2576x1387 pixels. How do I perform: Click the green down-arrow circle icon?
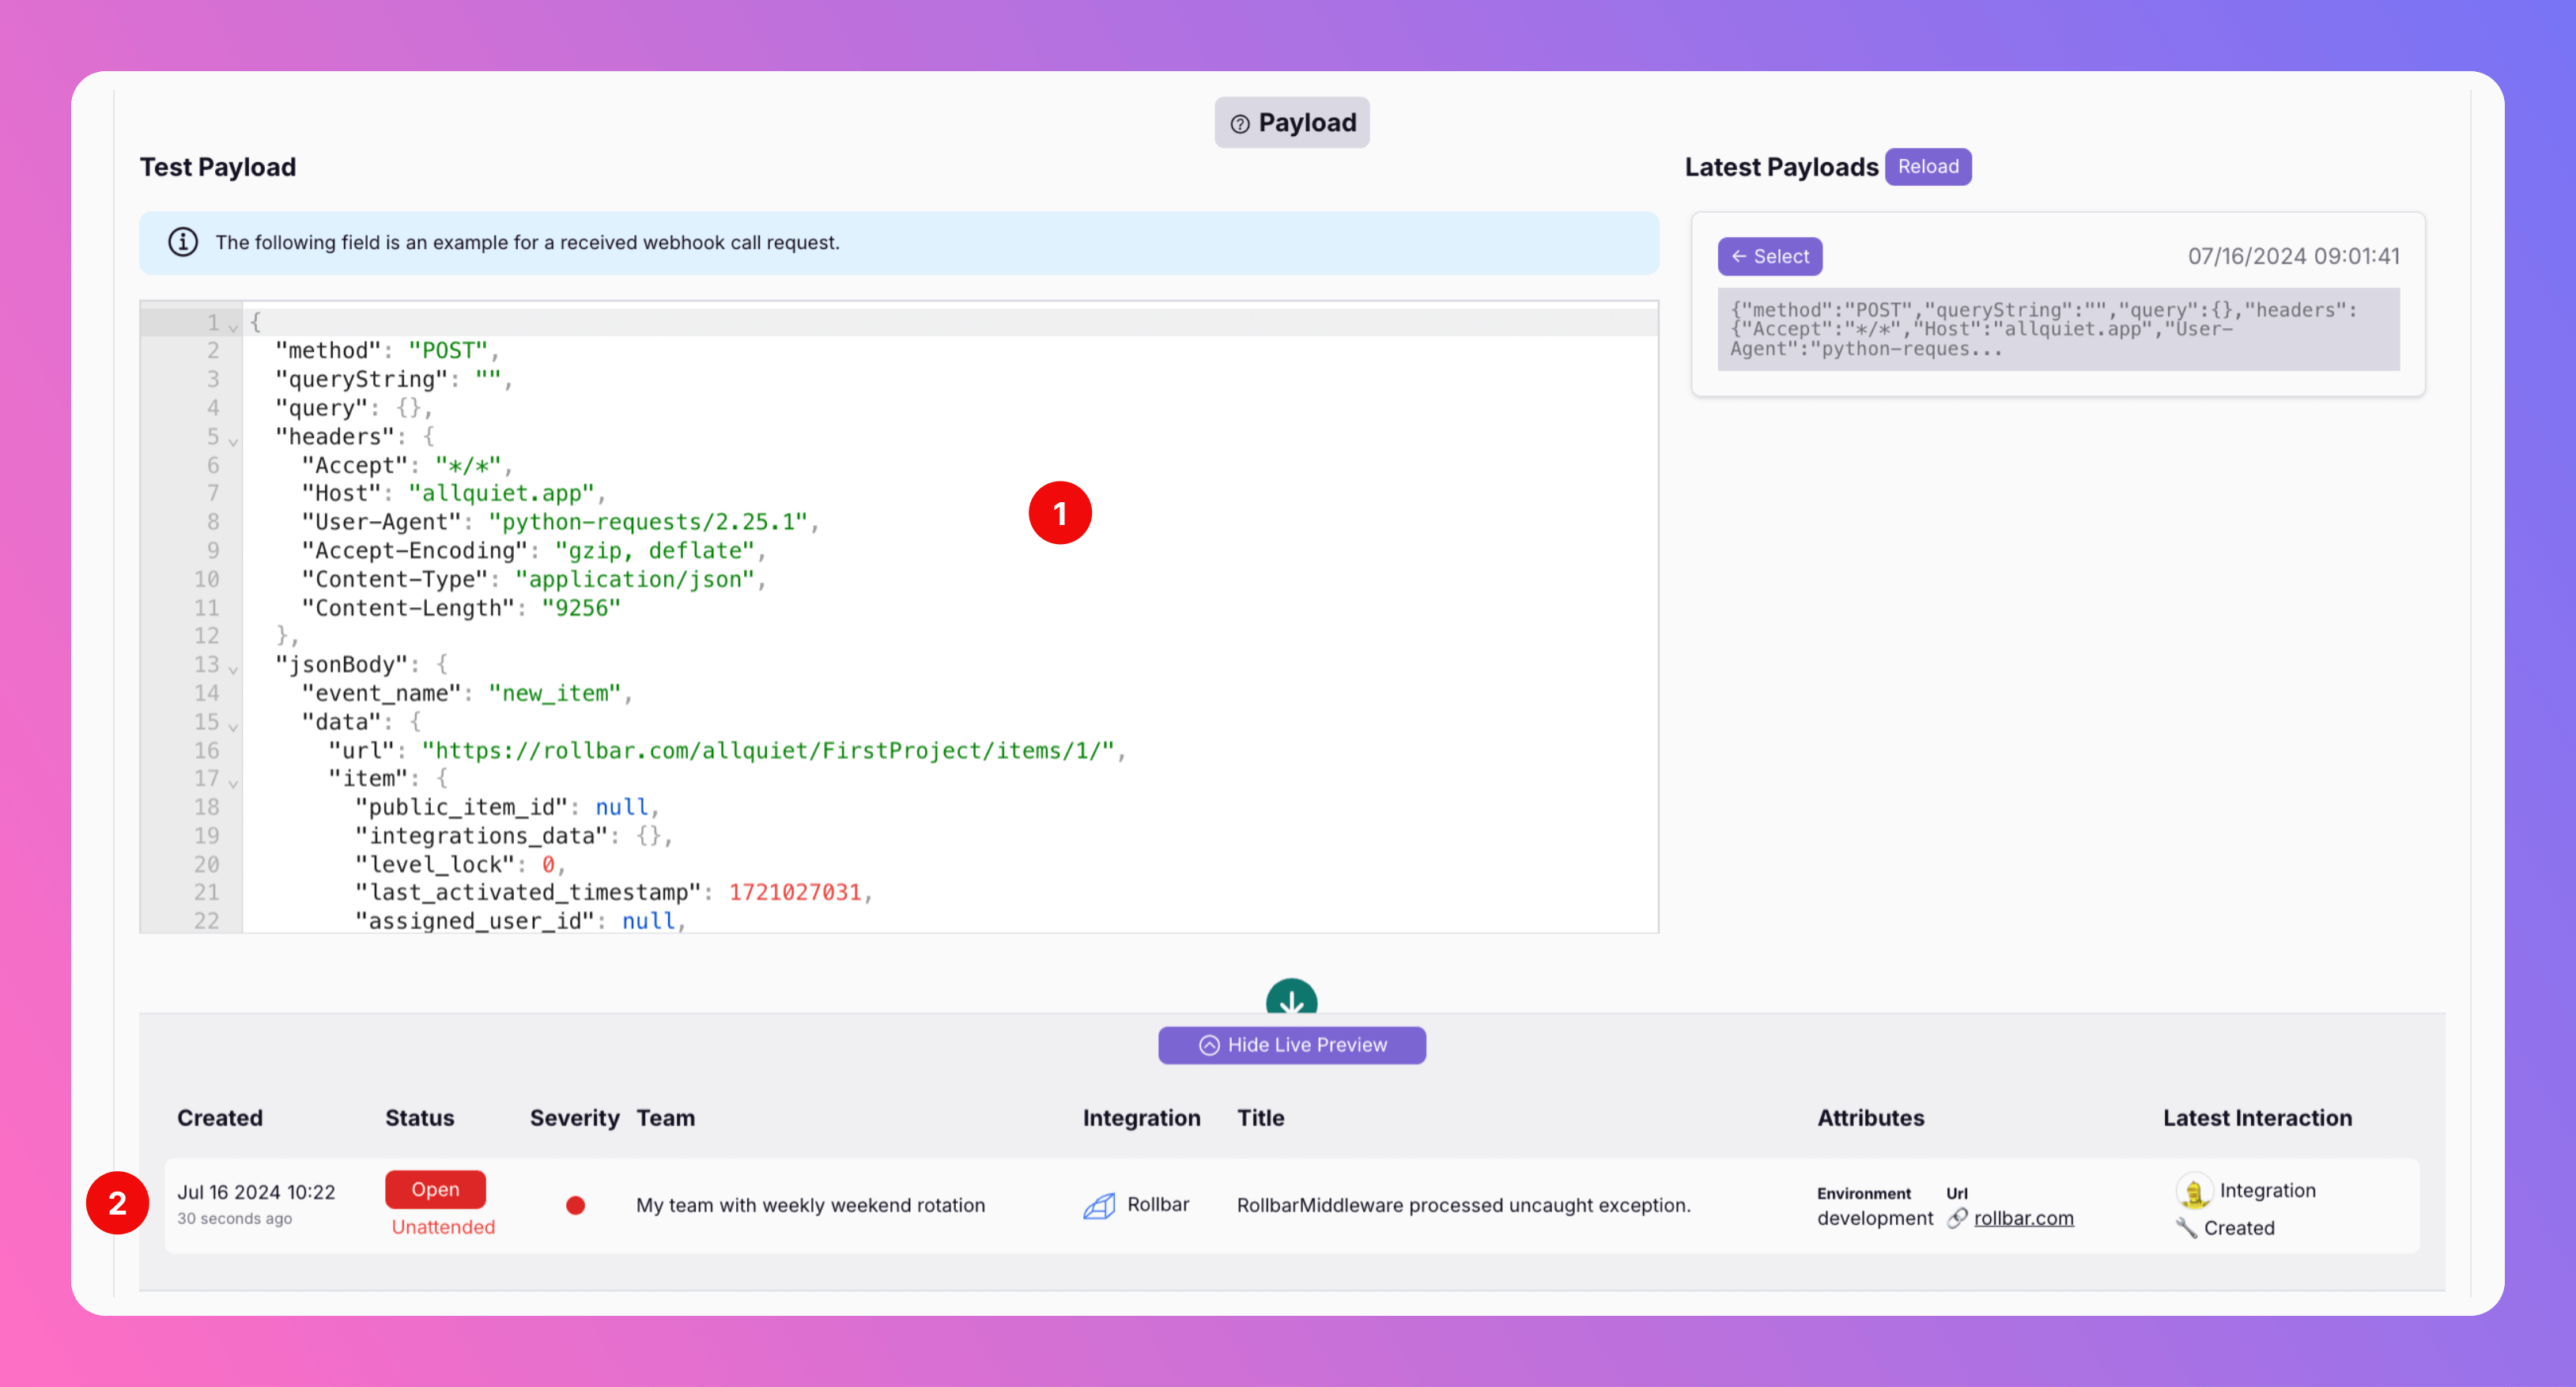click(x=1291, y=998)
